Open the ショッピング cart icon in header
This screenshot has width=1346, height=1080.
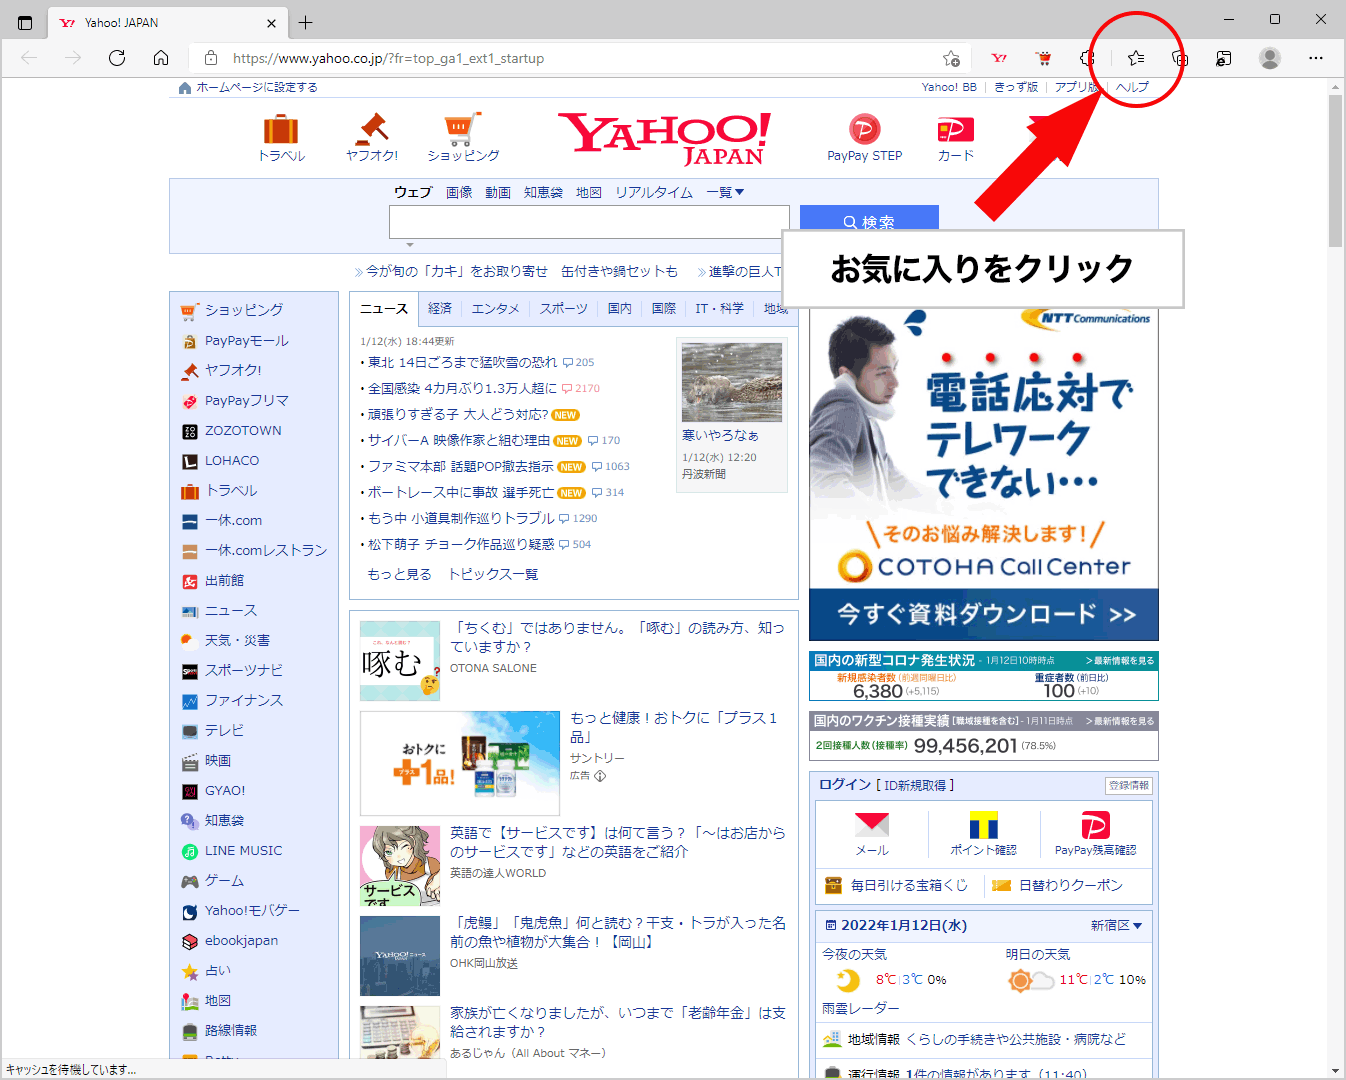pos(462,129)
